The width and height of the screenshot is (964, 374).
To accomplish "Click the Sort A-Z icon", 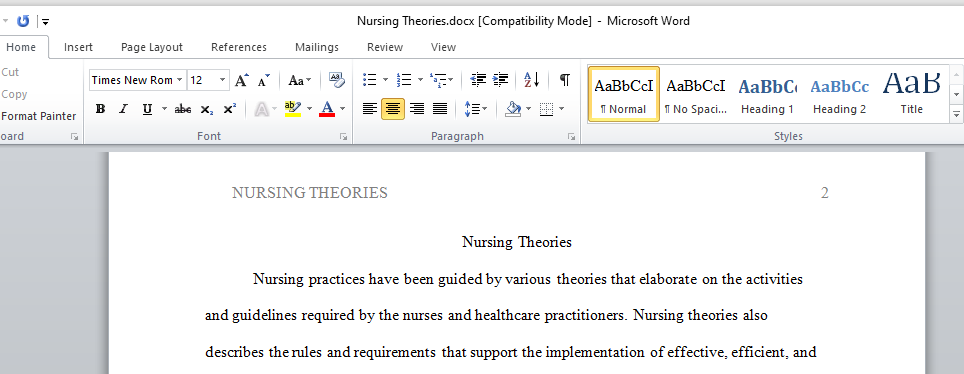I will tap(532, 80).
